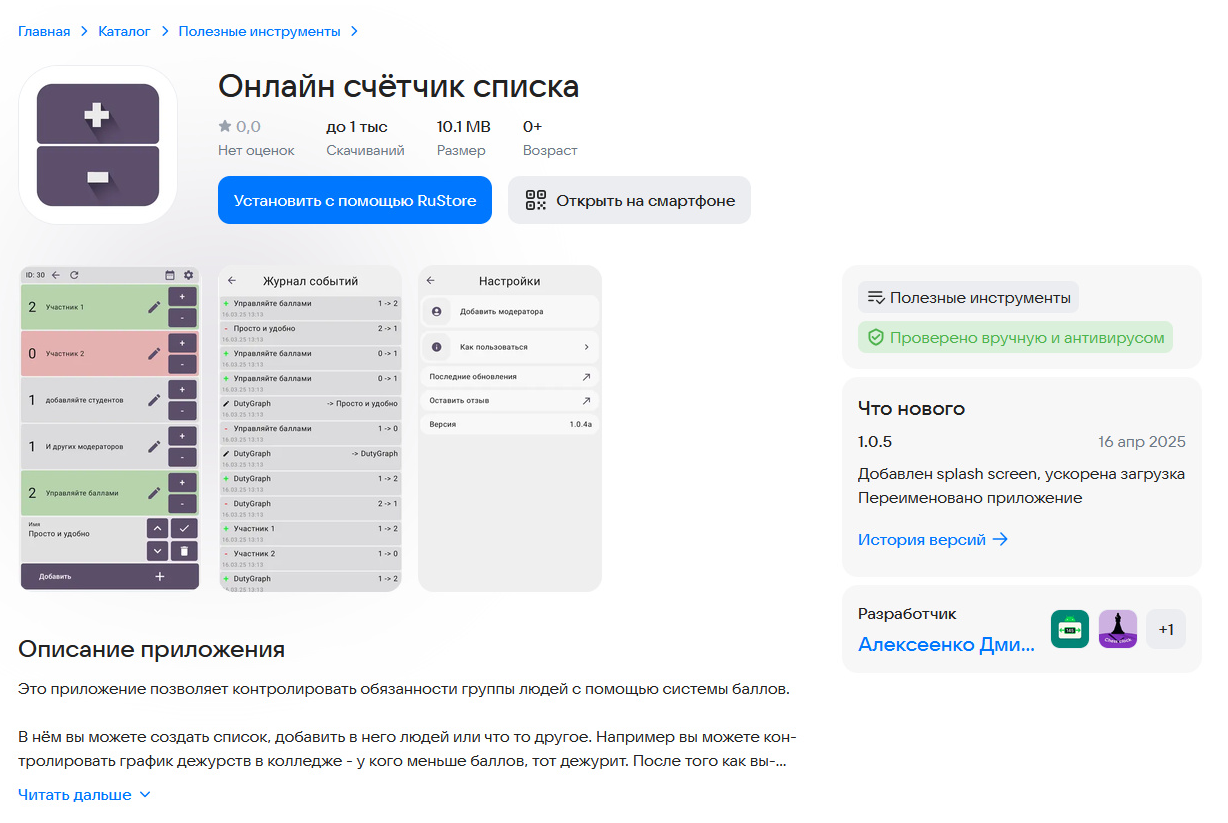The height and width of the screenshot is (823, 1228).
Task: Expand description with Читать дальше
Action: tap(75, 795)
